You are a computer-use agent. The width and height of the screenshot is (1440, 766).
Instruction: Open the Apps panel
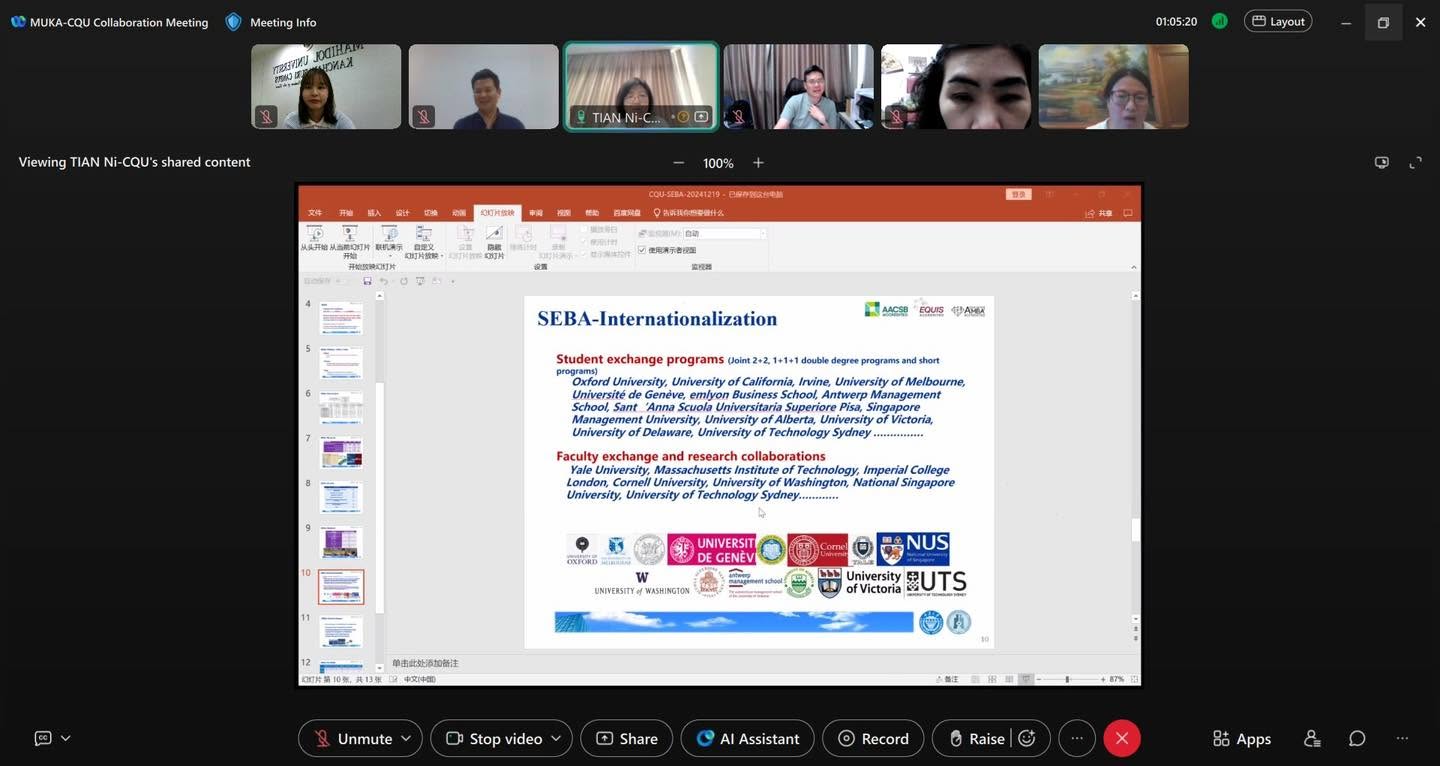pyautogui.click(x=1242, y=738)
